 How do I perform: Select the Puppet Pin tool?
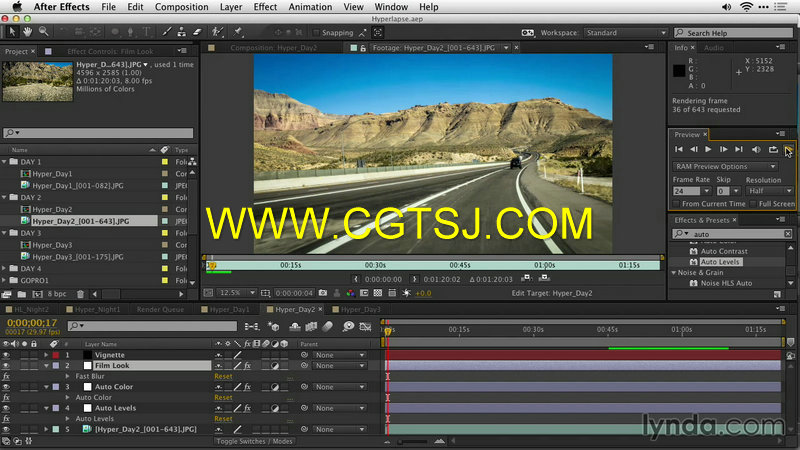pyautogui.click(x=238, y=32)
